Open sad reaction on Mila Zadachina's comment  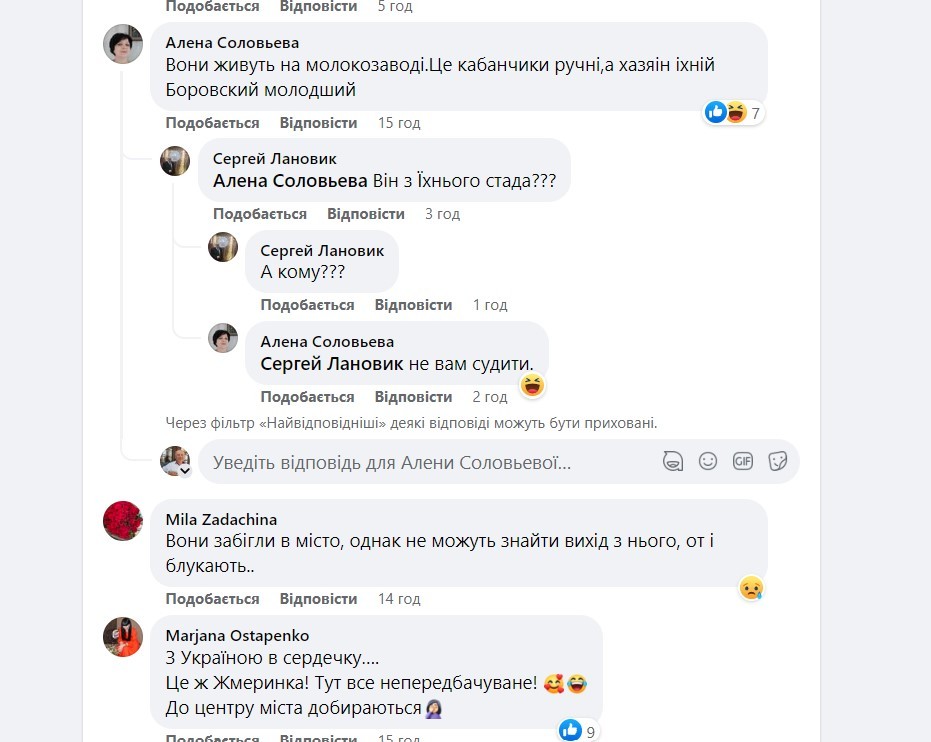pyautogui.click(x=751, y=588)
